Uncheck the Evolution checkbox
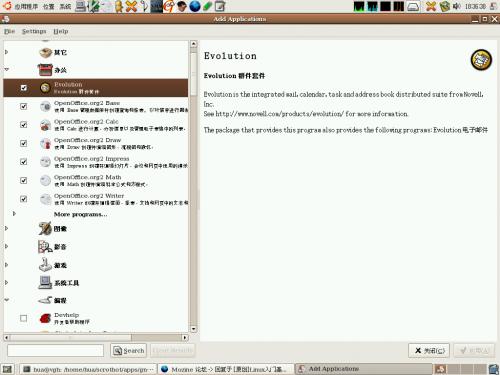The image size is (500, 375). pos(23,88)
